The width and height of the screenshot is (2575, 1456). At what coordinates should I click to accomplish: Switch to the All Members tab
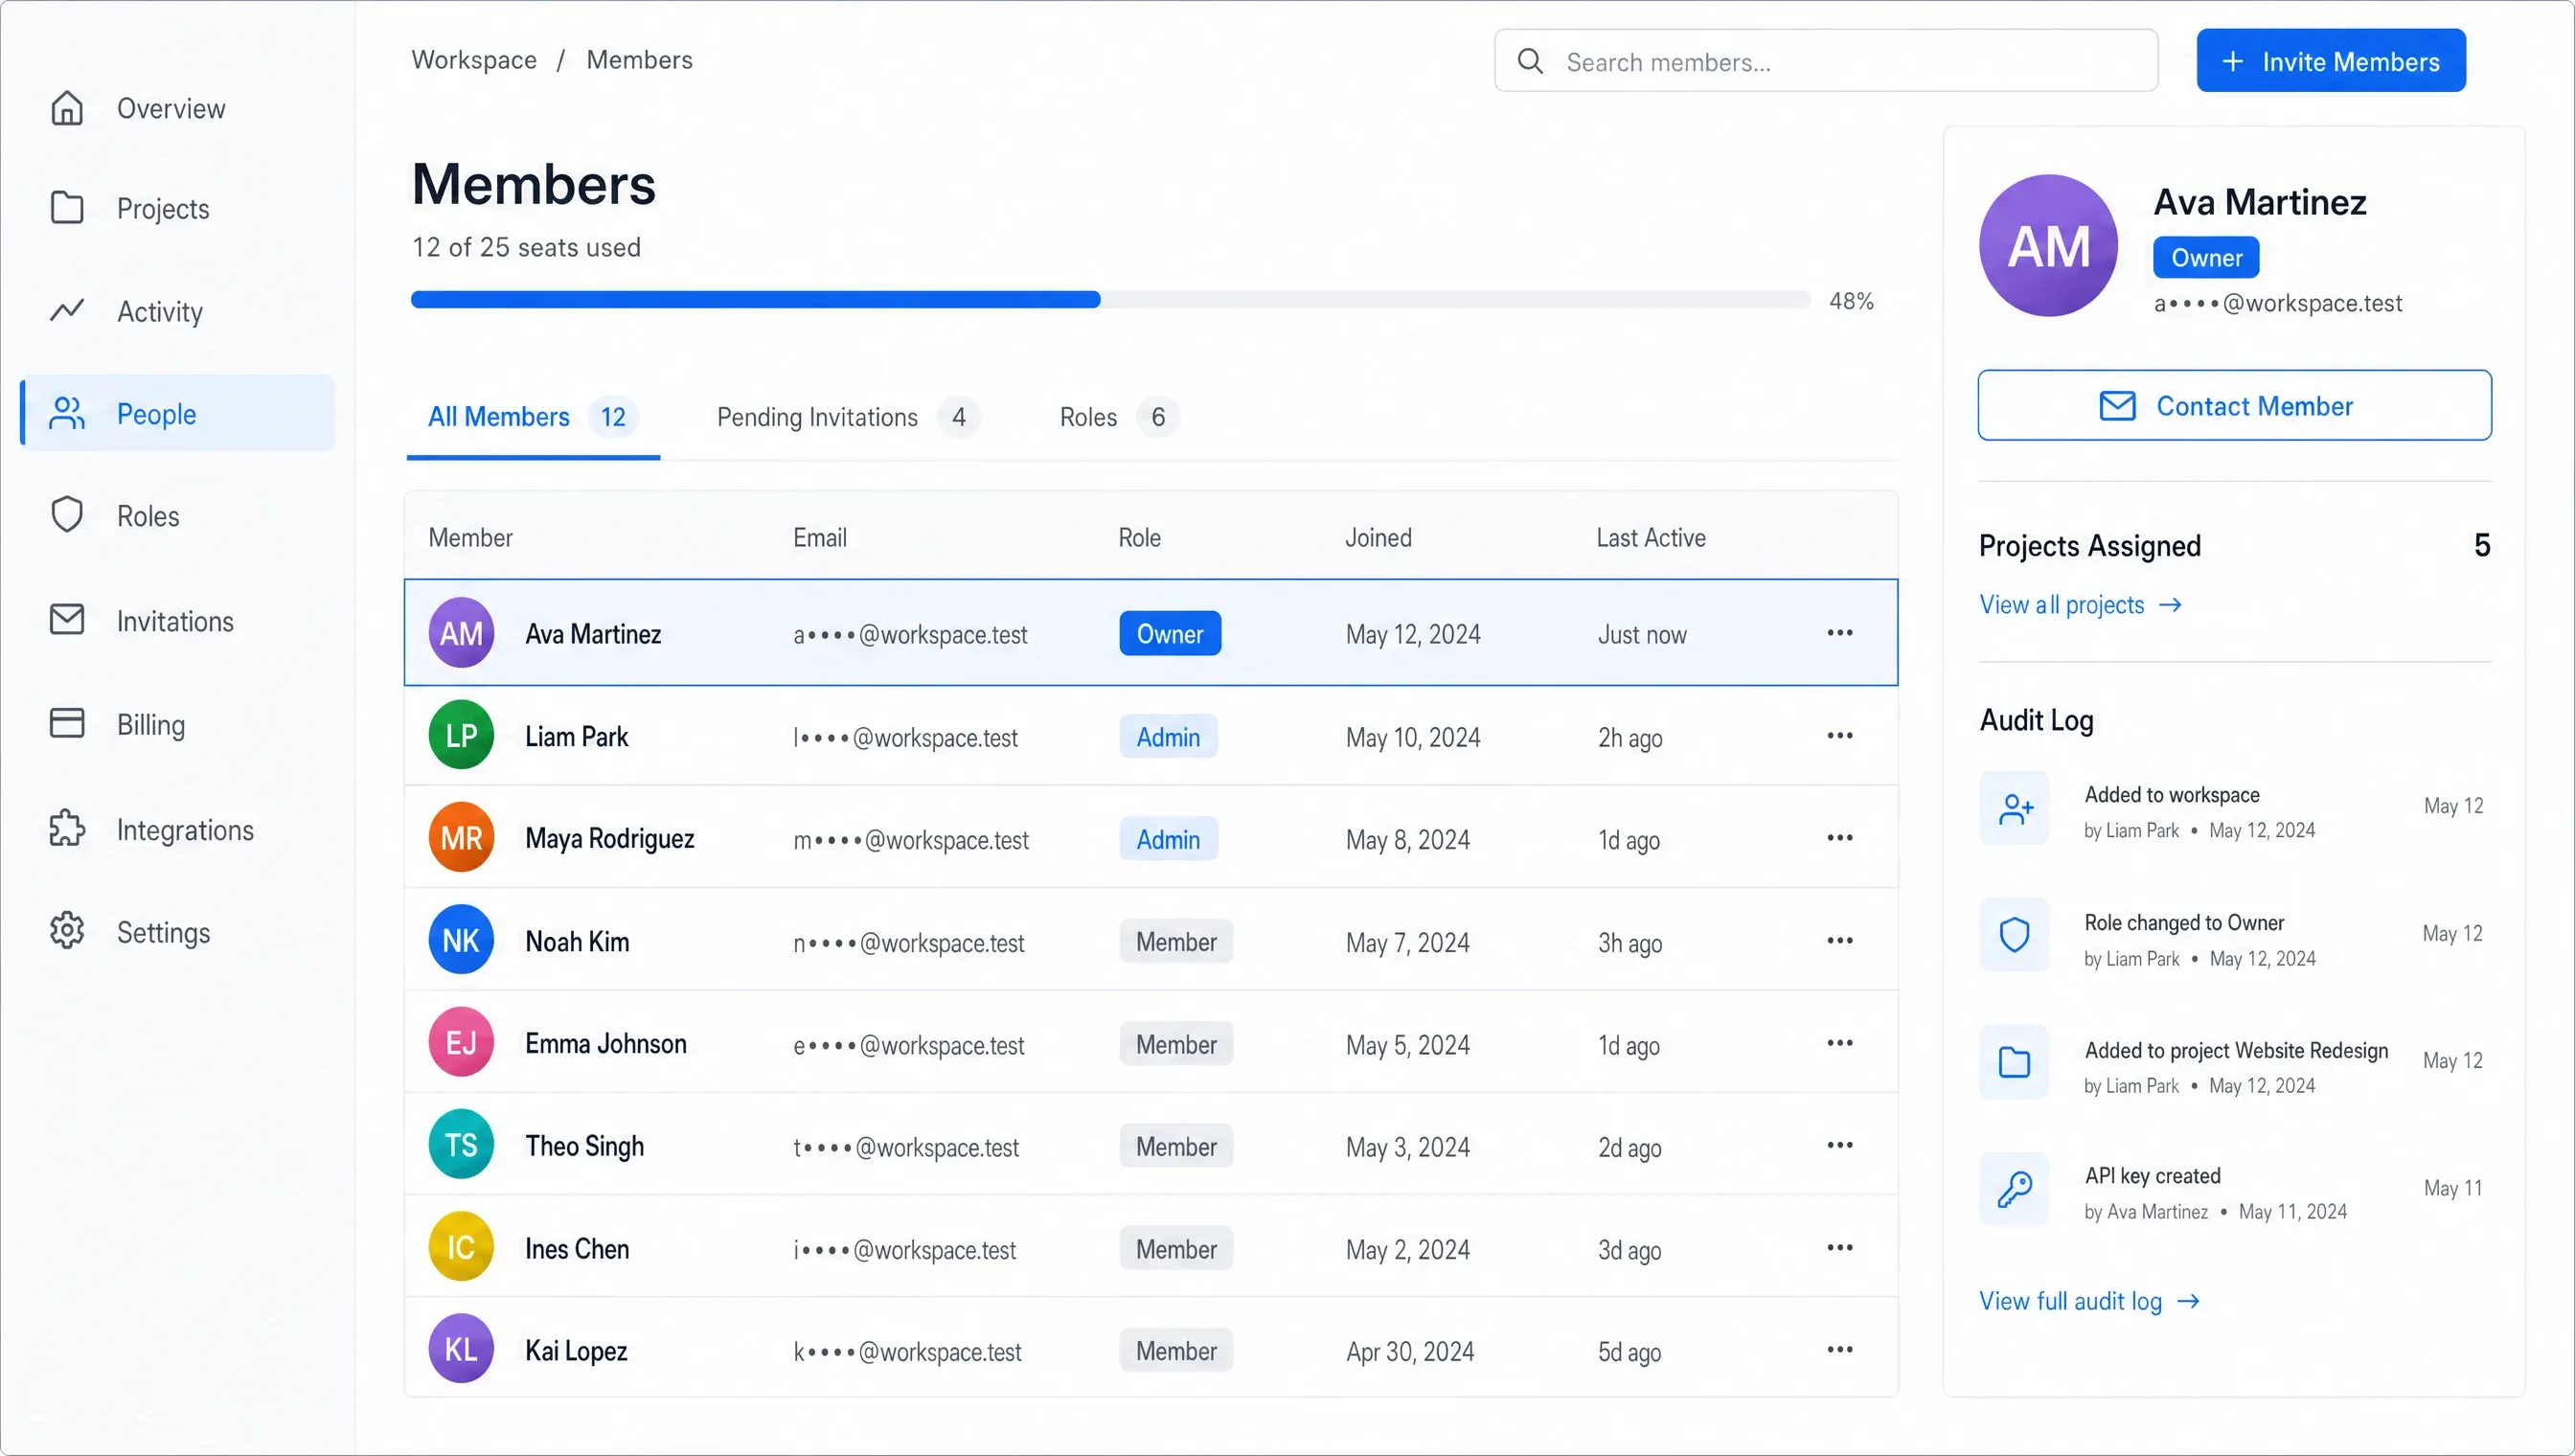point(533,417)
